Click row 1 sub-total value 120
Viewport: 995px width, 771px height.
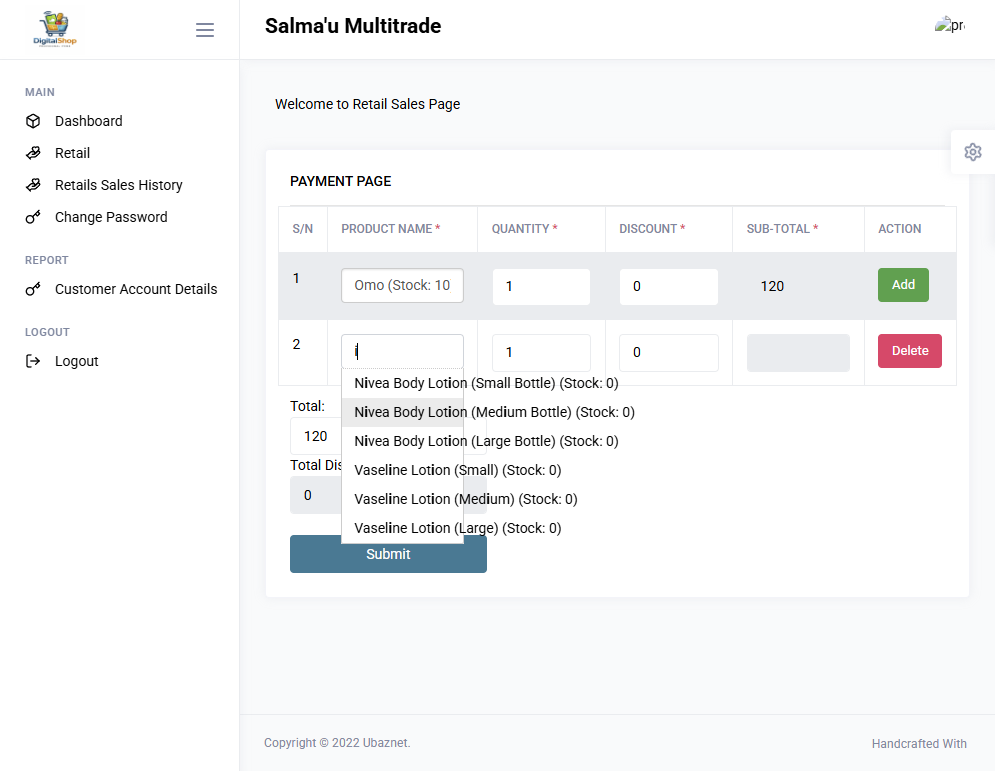click(x=772, y=286)
